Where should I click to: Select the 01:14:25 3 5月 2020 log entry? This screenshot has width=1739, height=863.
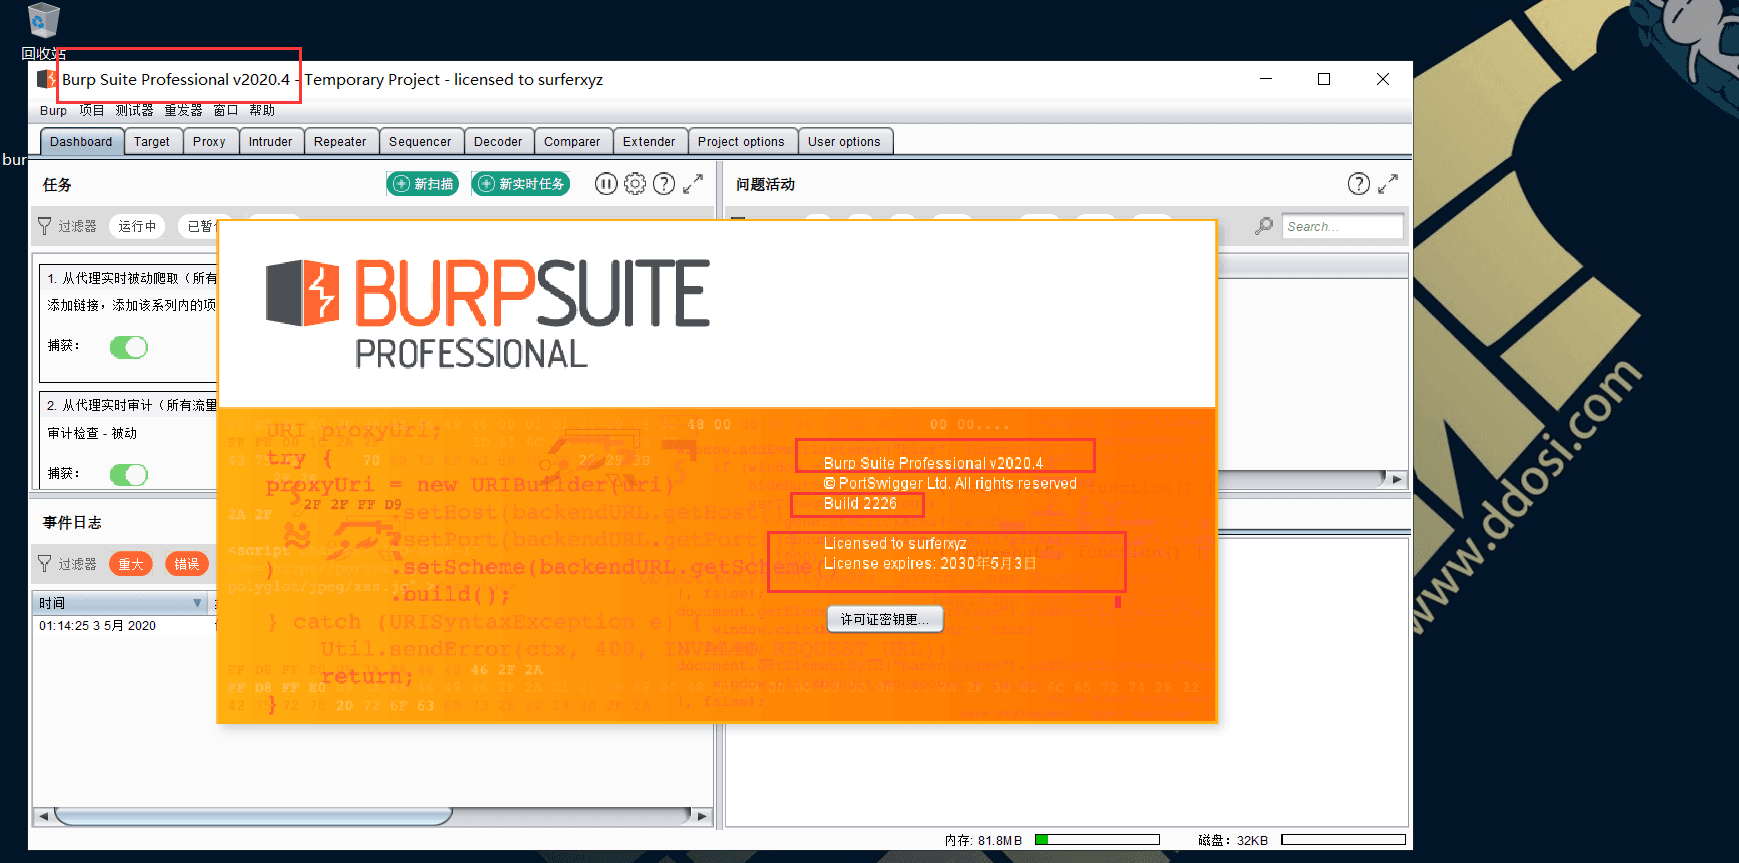pyautogui.click(x=98, y=626)
